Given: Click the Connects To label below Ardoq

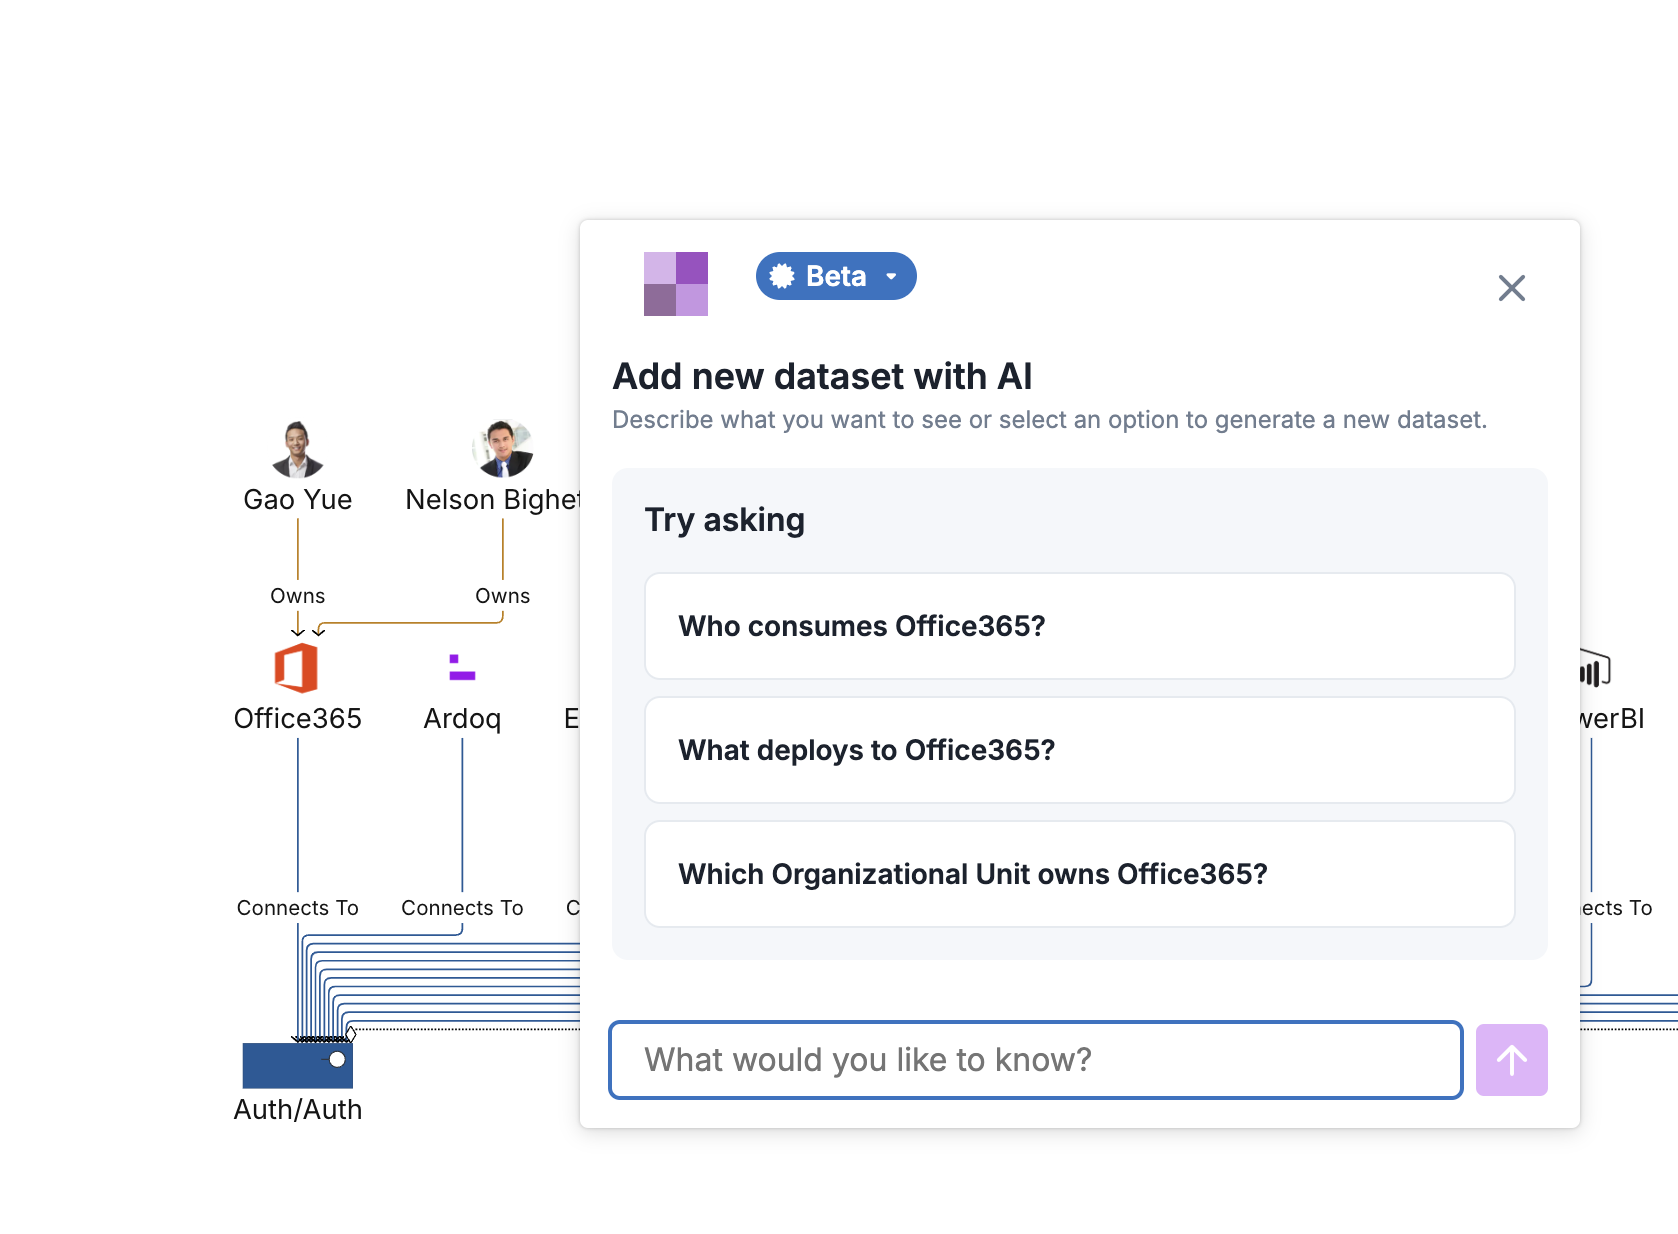Looking at the screenshot, I should [x=462, y=908].
